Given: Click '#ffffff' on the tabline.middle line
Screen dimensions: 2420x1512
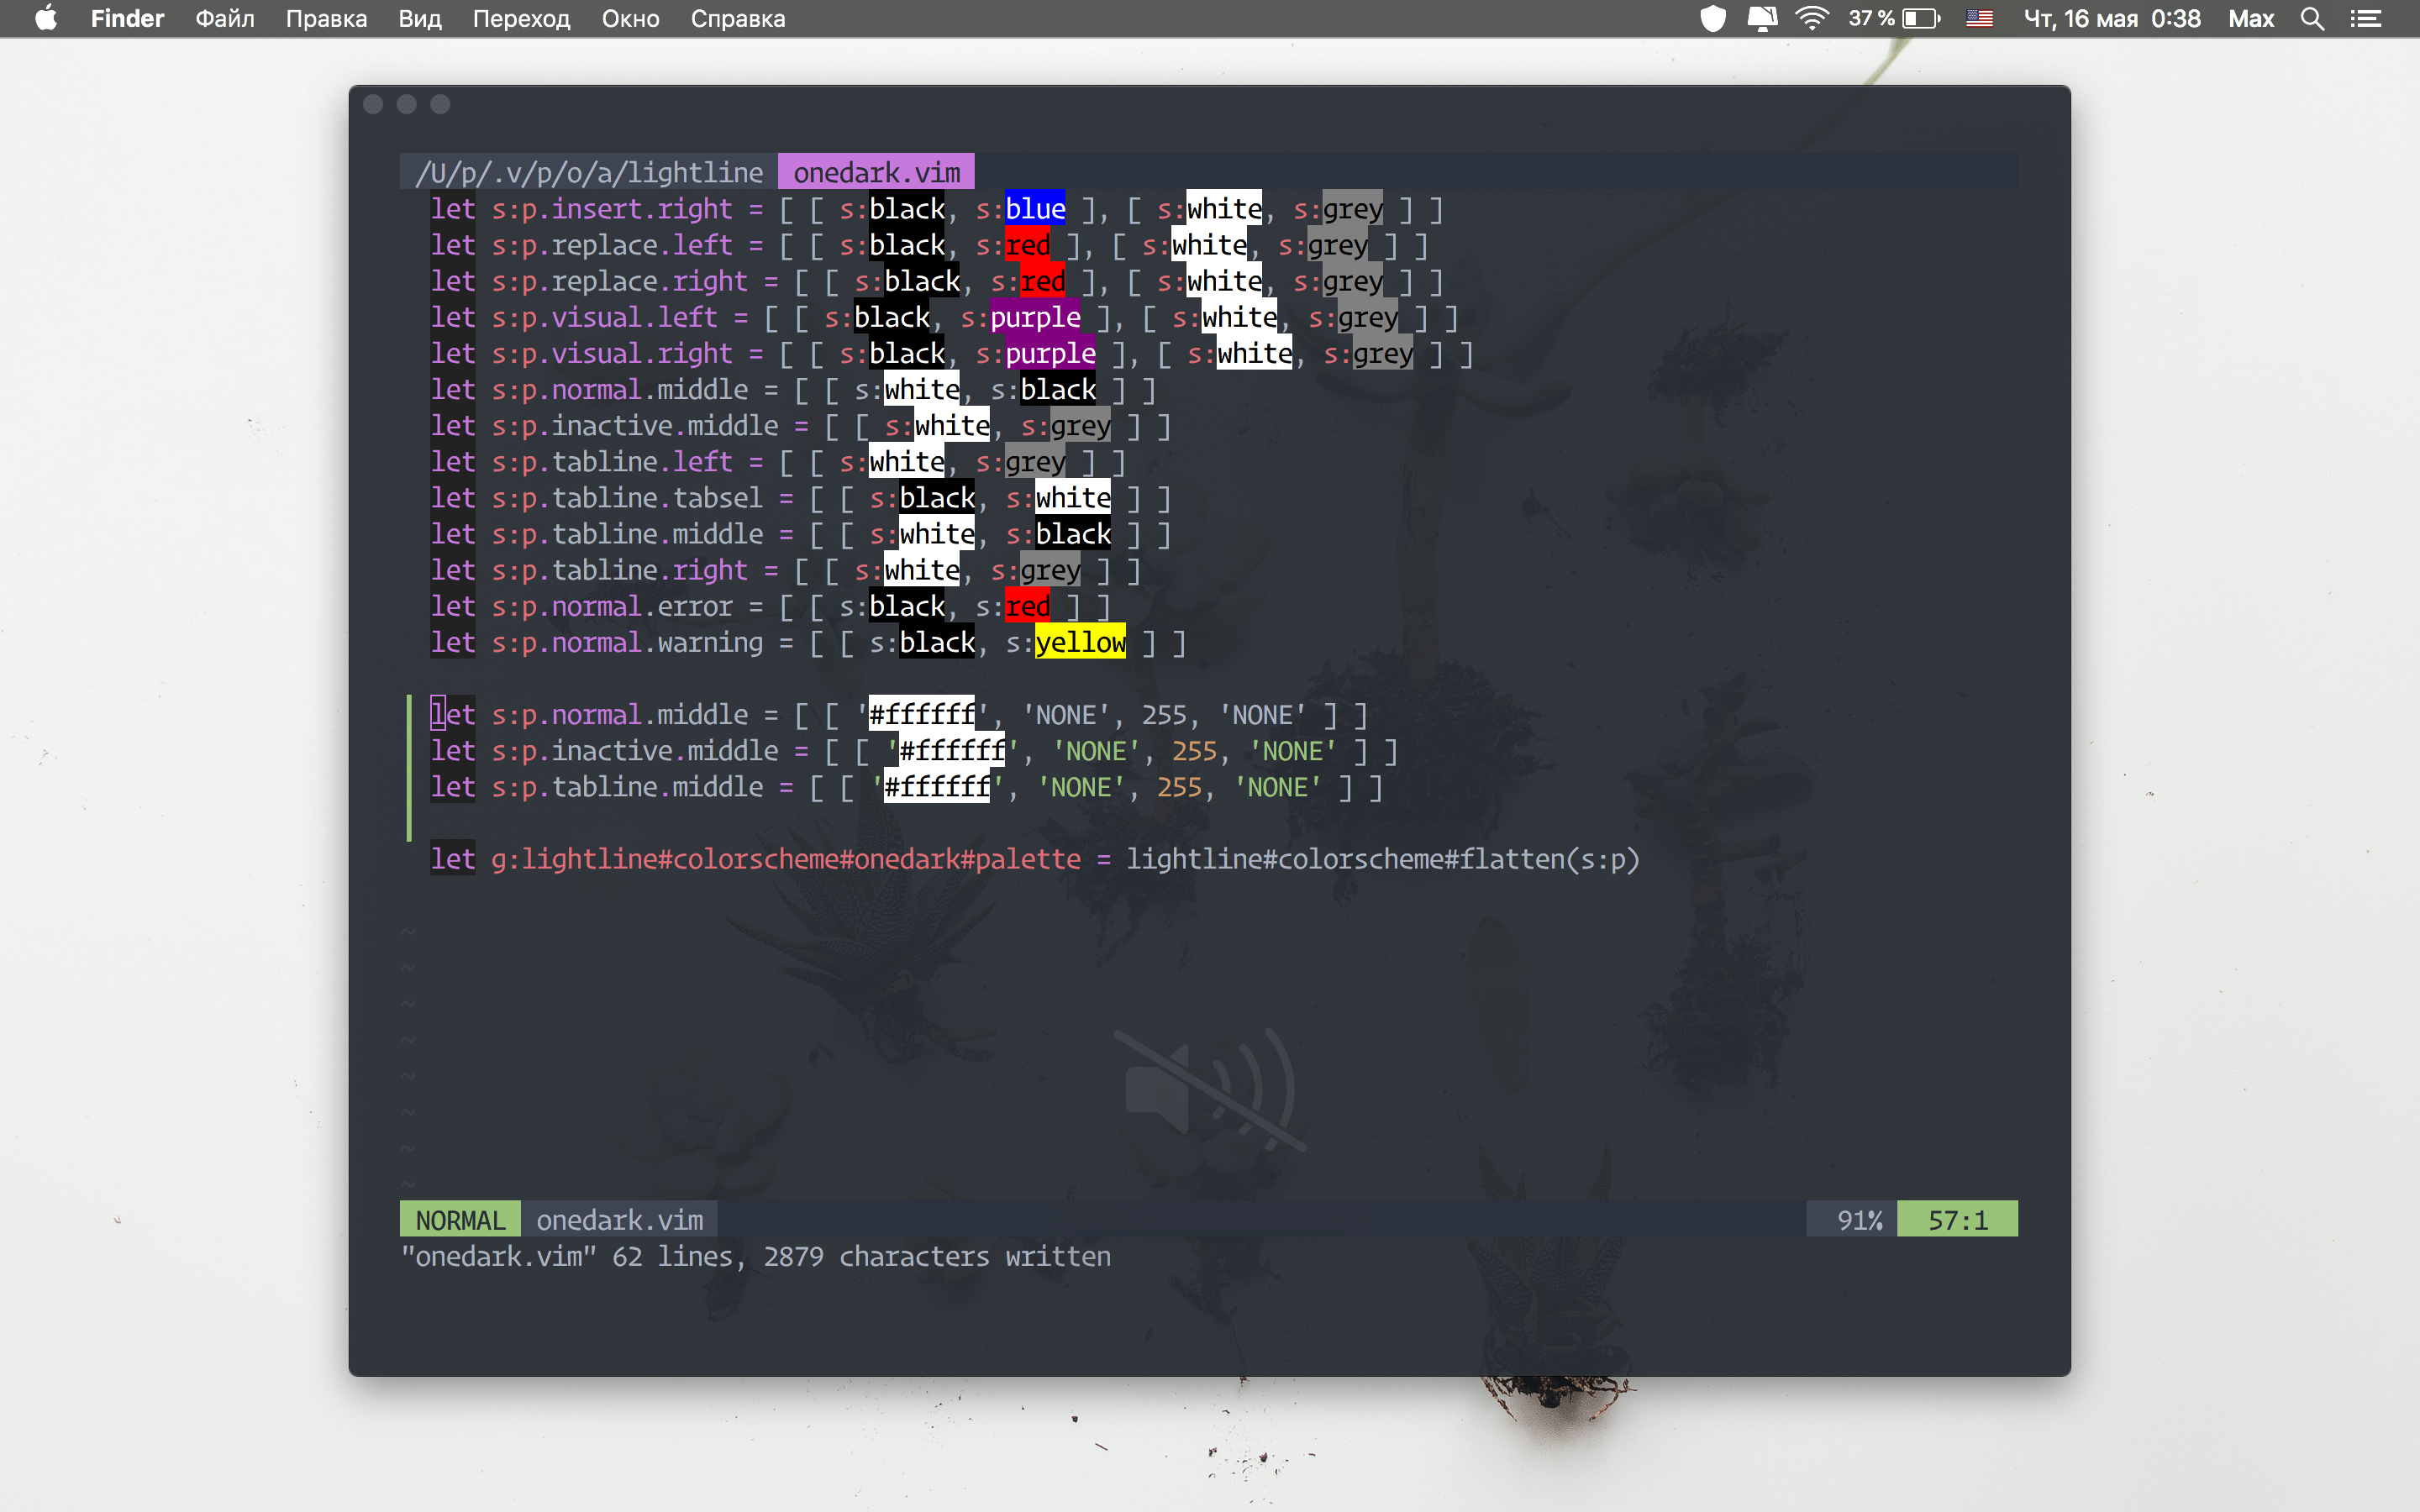Looking at the screenshot, I should tap(937, 787).
